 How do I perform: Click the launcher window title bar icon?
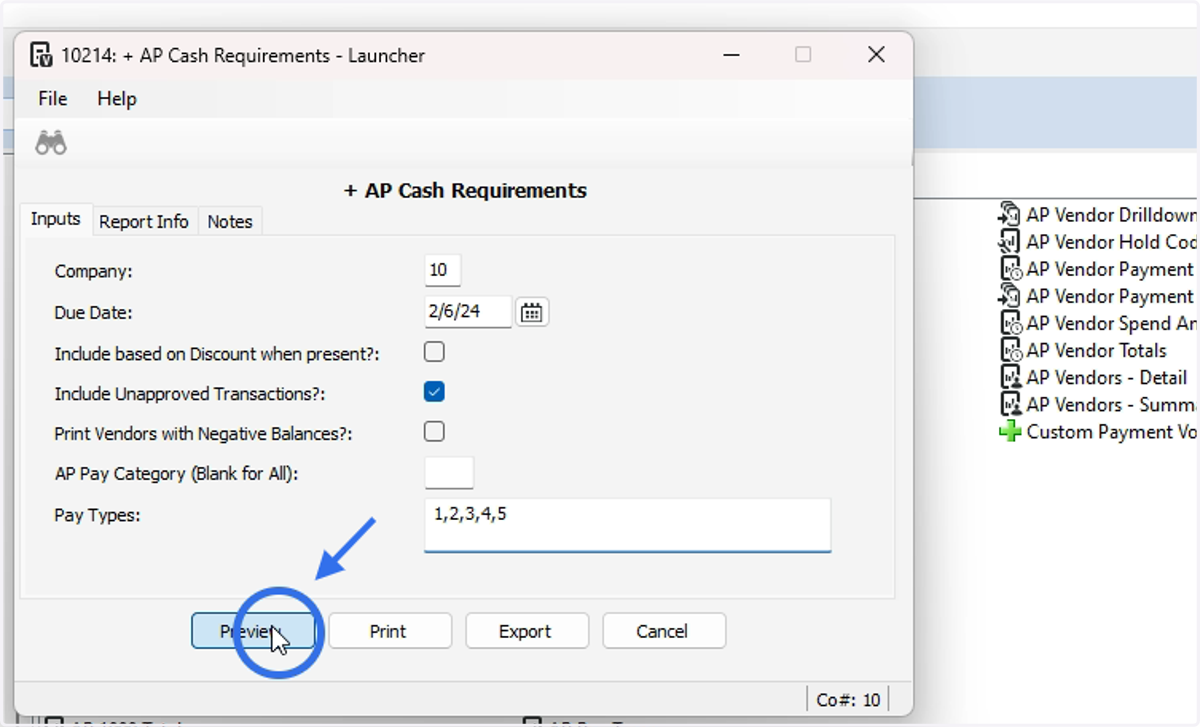click(41, 55)
